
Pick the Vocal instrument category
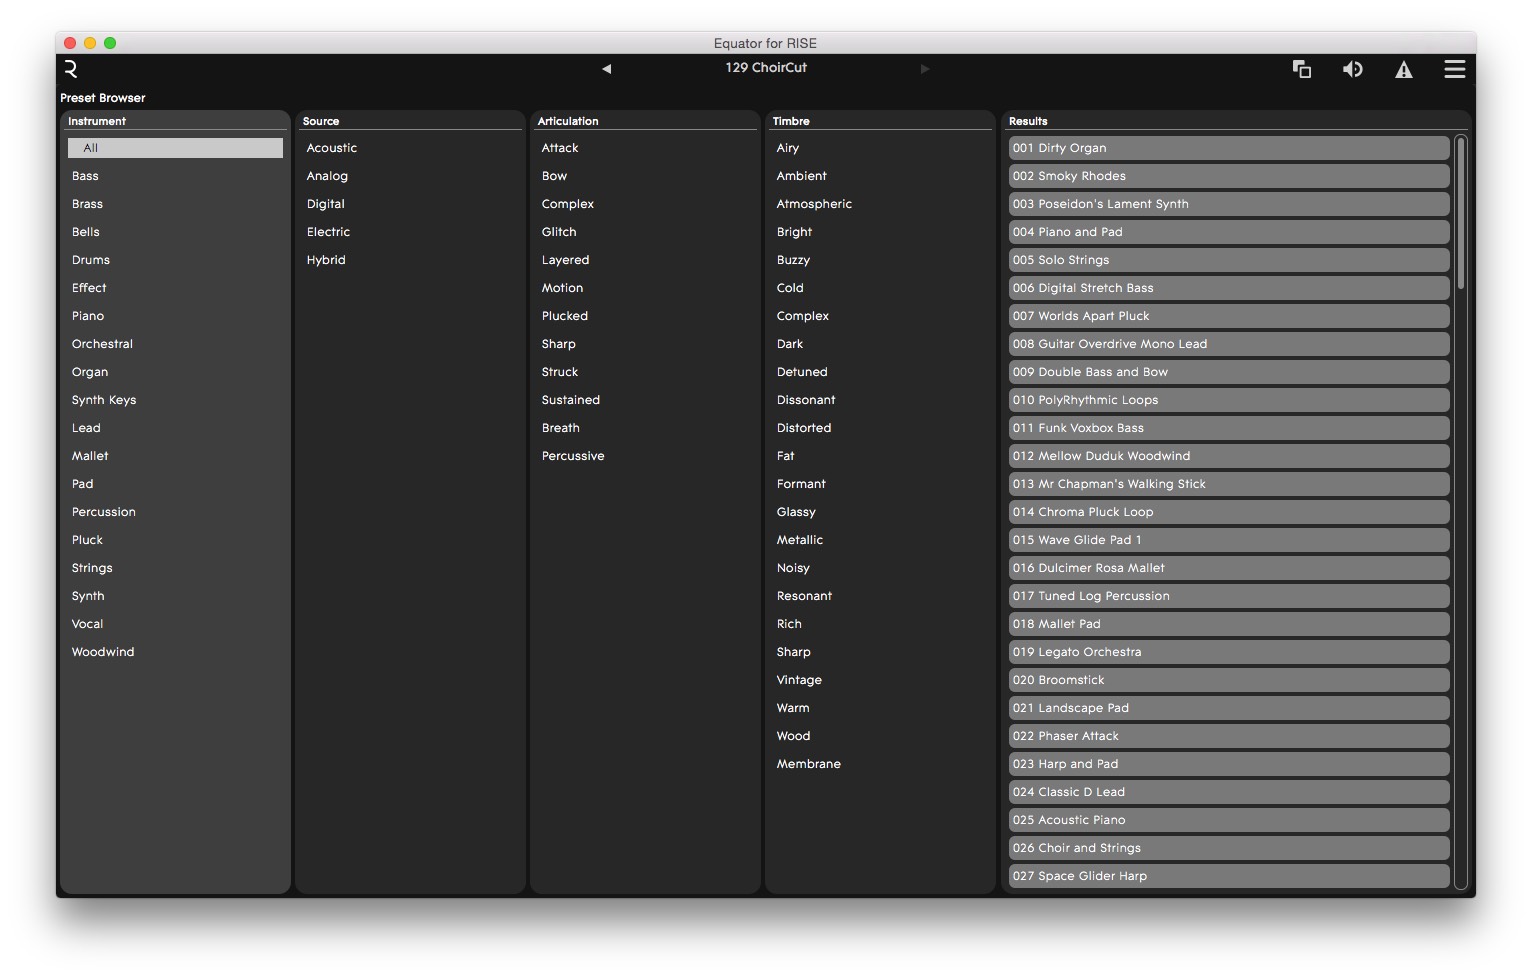tap(88, 624)
